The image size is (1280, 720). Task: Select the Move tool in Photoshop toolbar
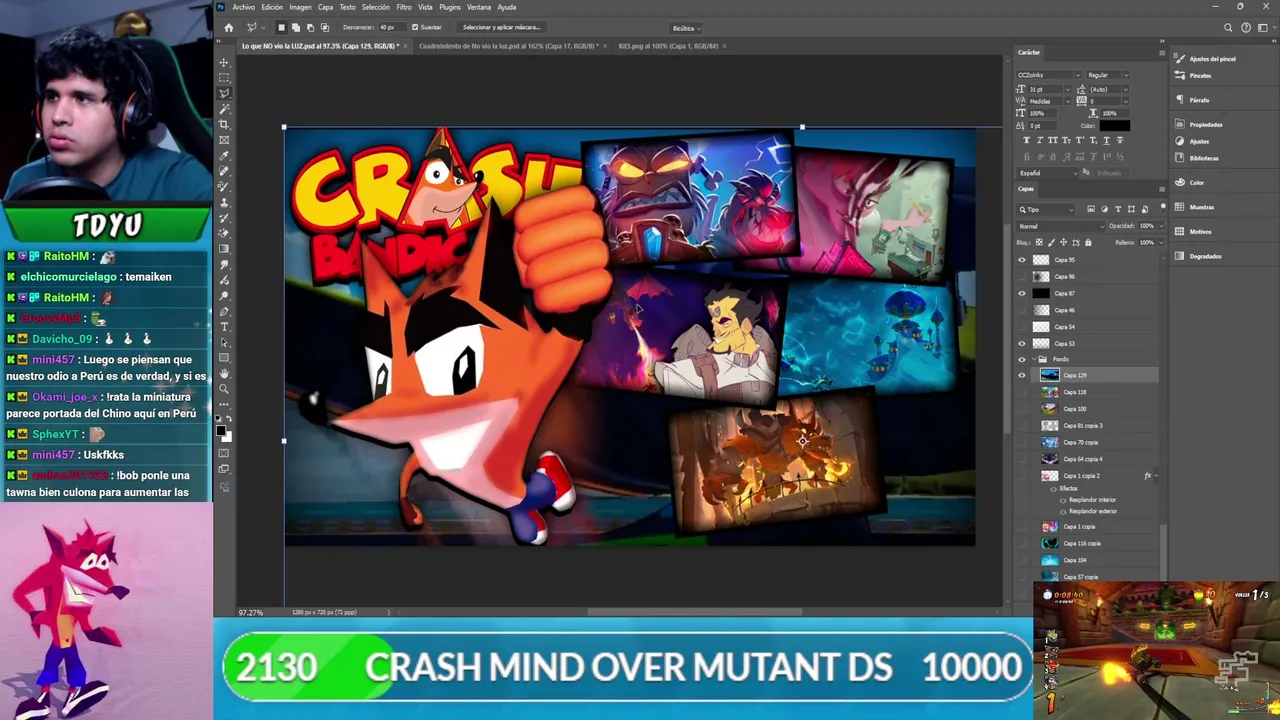(224, 62)
